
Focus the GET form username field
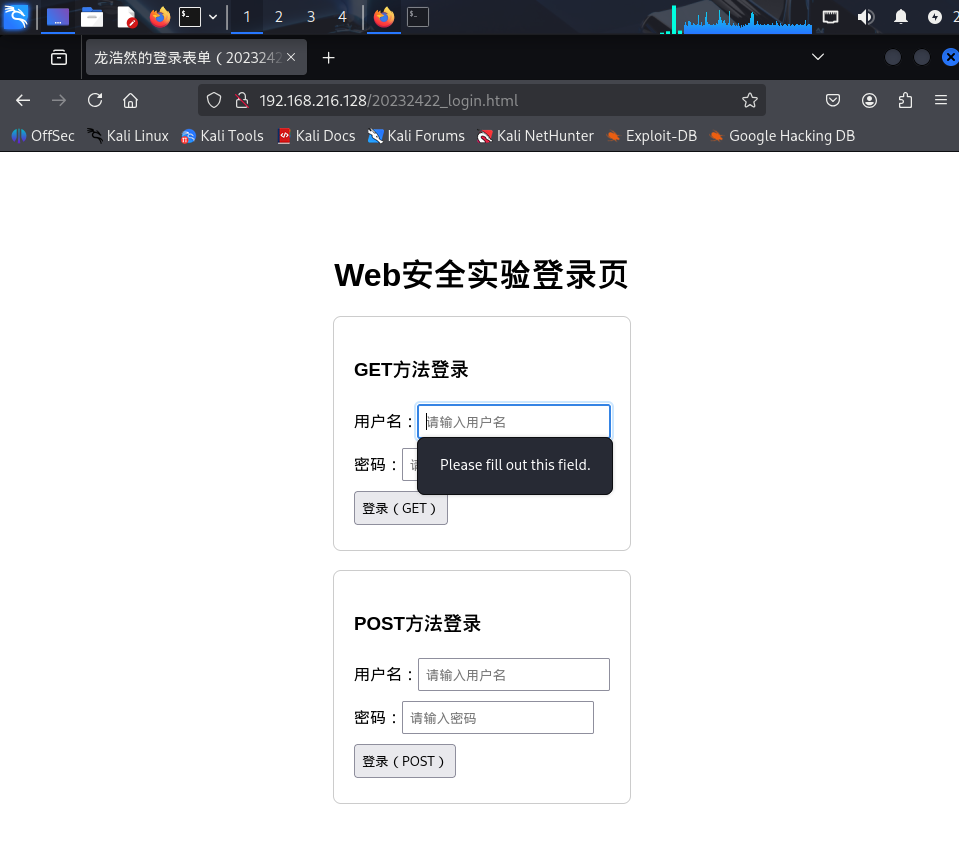(x=514, y=421)
